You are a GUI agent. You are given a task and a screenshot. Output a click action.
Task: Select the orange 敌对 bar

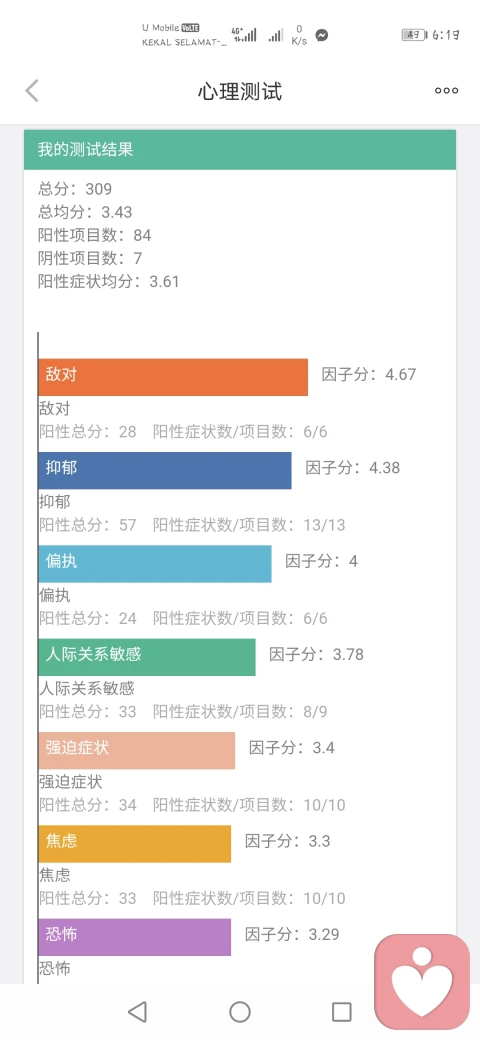click(x=173, y=377)
